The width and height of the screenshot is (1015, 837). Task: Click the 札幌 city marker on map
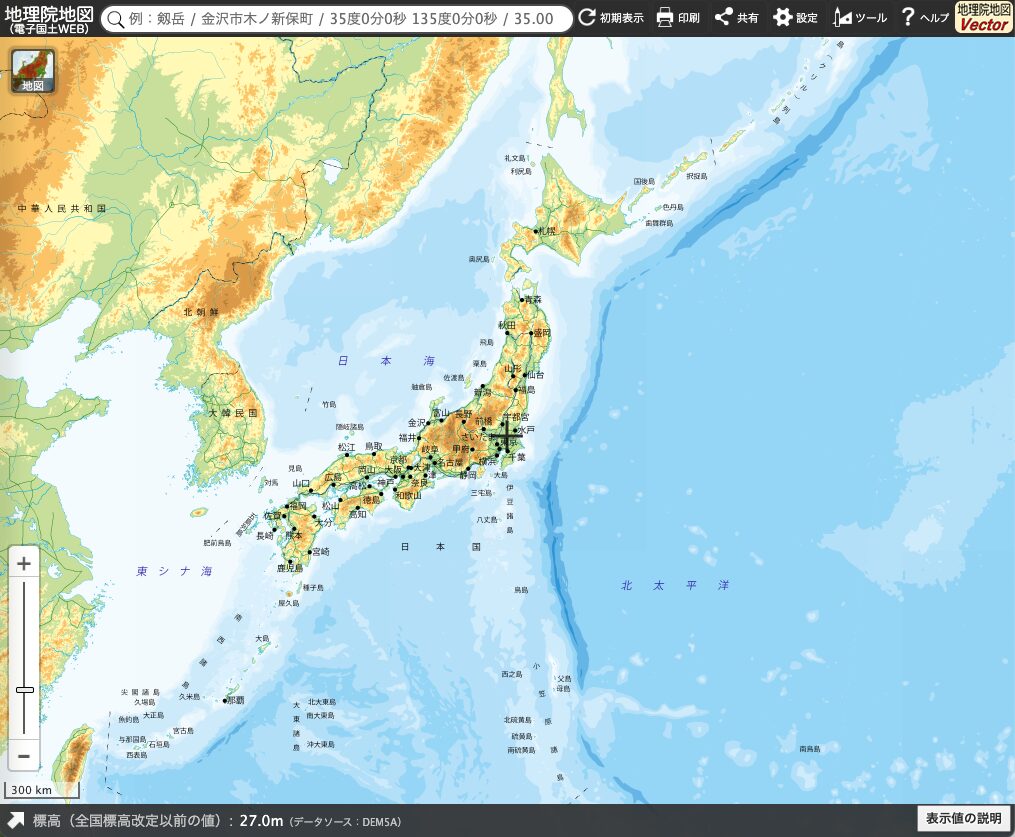[538, 231]
